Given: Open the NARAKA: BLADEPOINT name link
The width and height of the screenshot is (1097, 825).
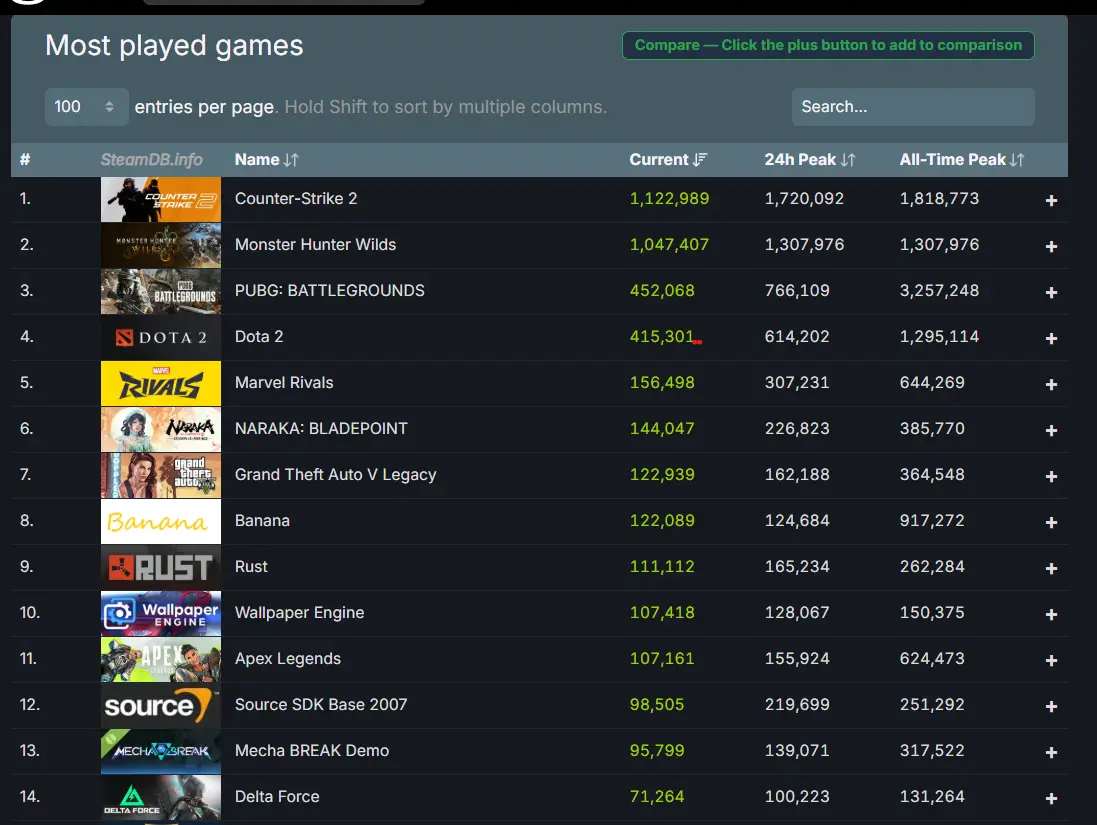Looking at the screenshot, I should click(x=321, y=429).
